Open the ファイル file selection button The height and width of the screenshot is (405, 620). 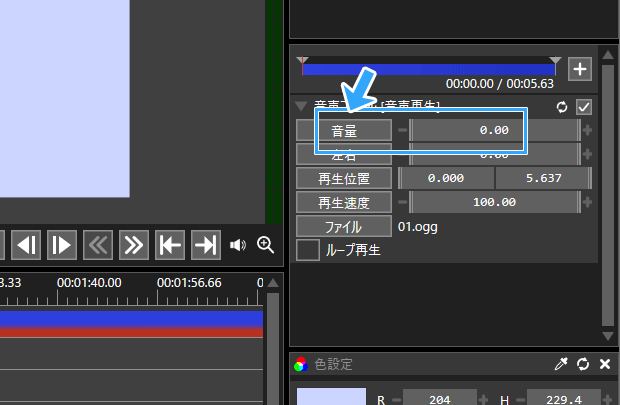[344, 227]
